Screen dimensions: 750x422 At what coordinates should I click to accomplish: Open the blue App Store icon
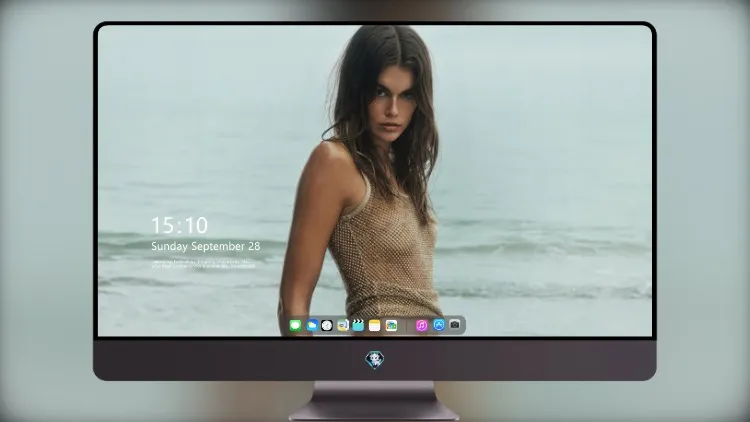439,325
